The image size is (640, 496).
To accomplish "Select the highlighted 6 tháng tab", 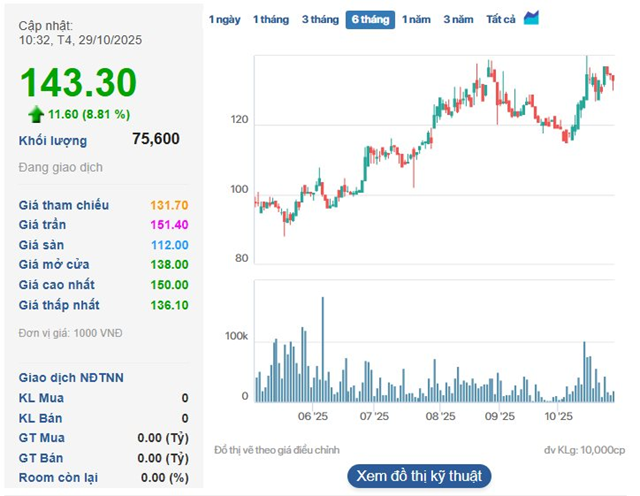I will [370, 19].
